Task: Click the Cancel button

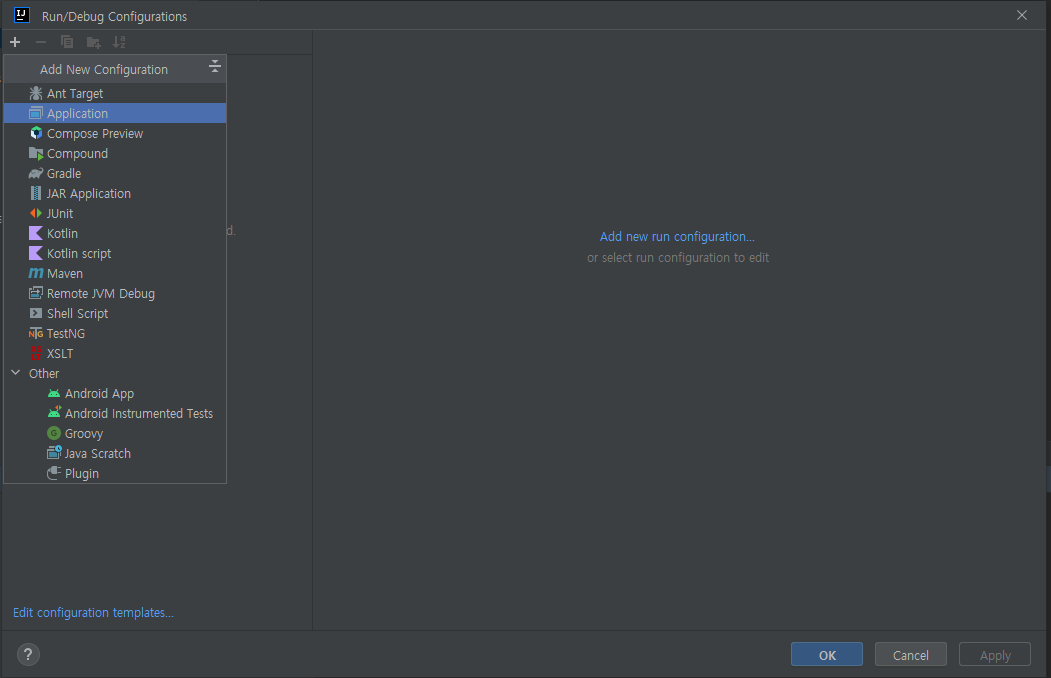Action: [x=910, y=655]
